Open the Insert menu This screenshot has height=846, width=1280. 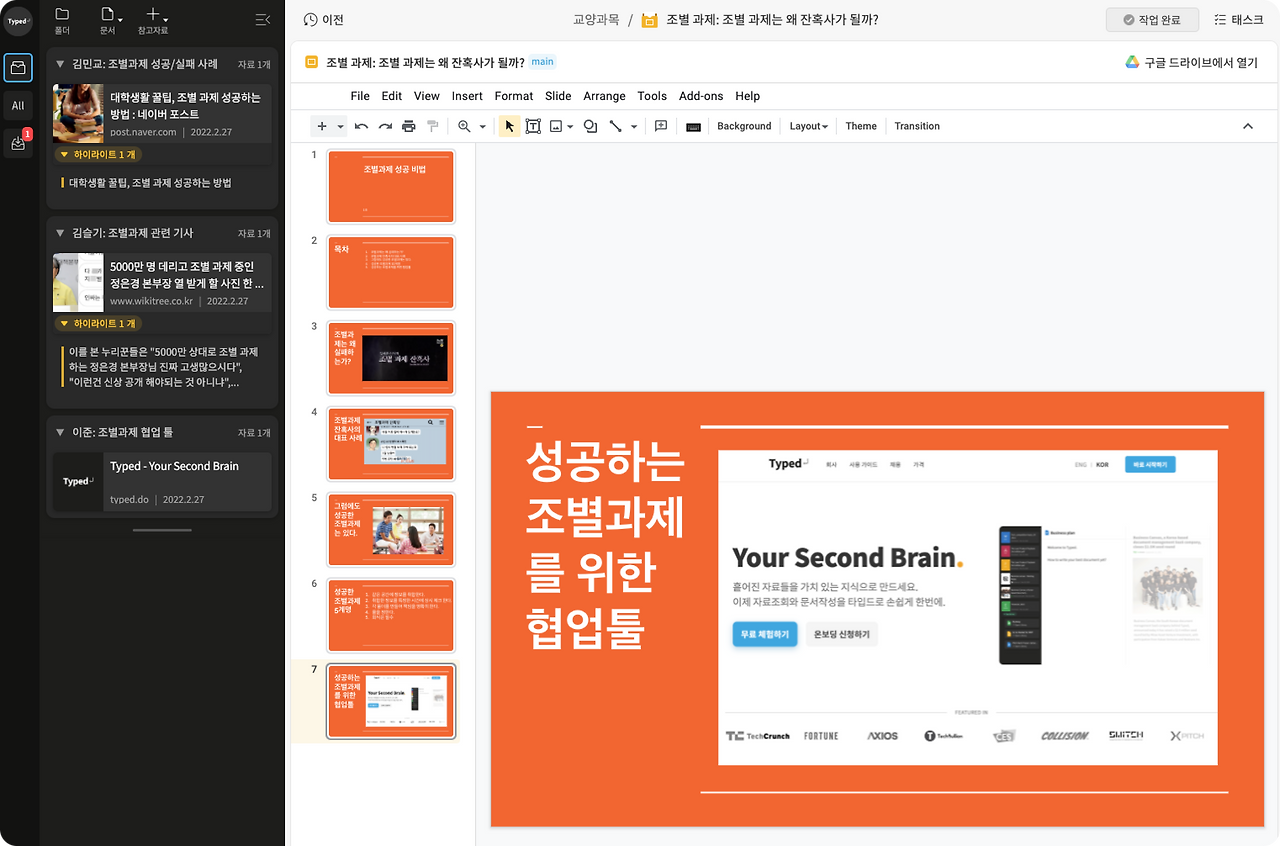click(x=467, y=96)
